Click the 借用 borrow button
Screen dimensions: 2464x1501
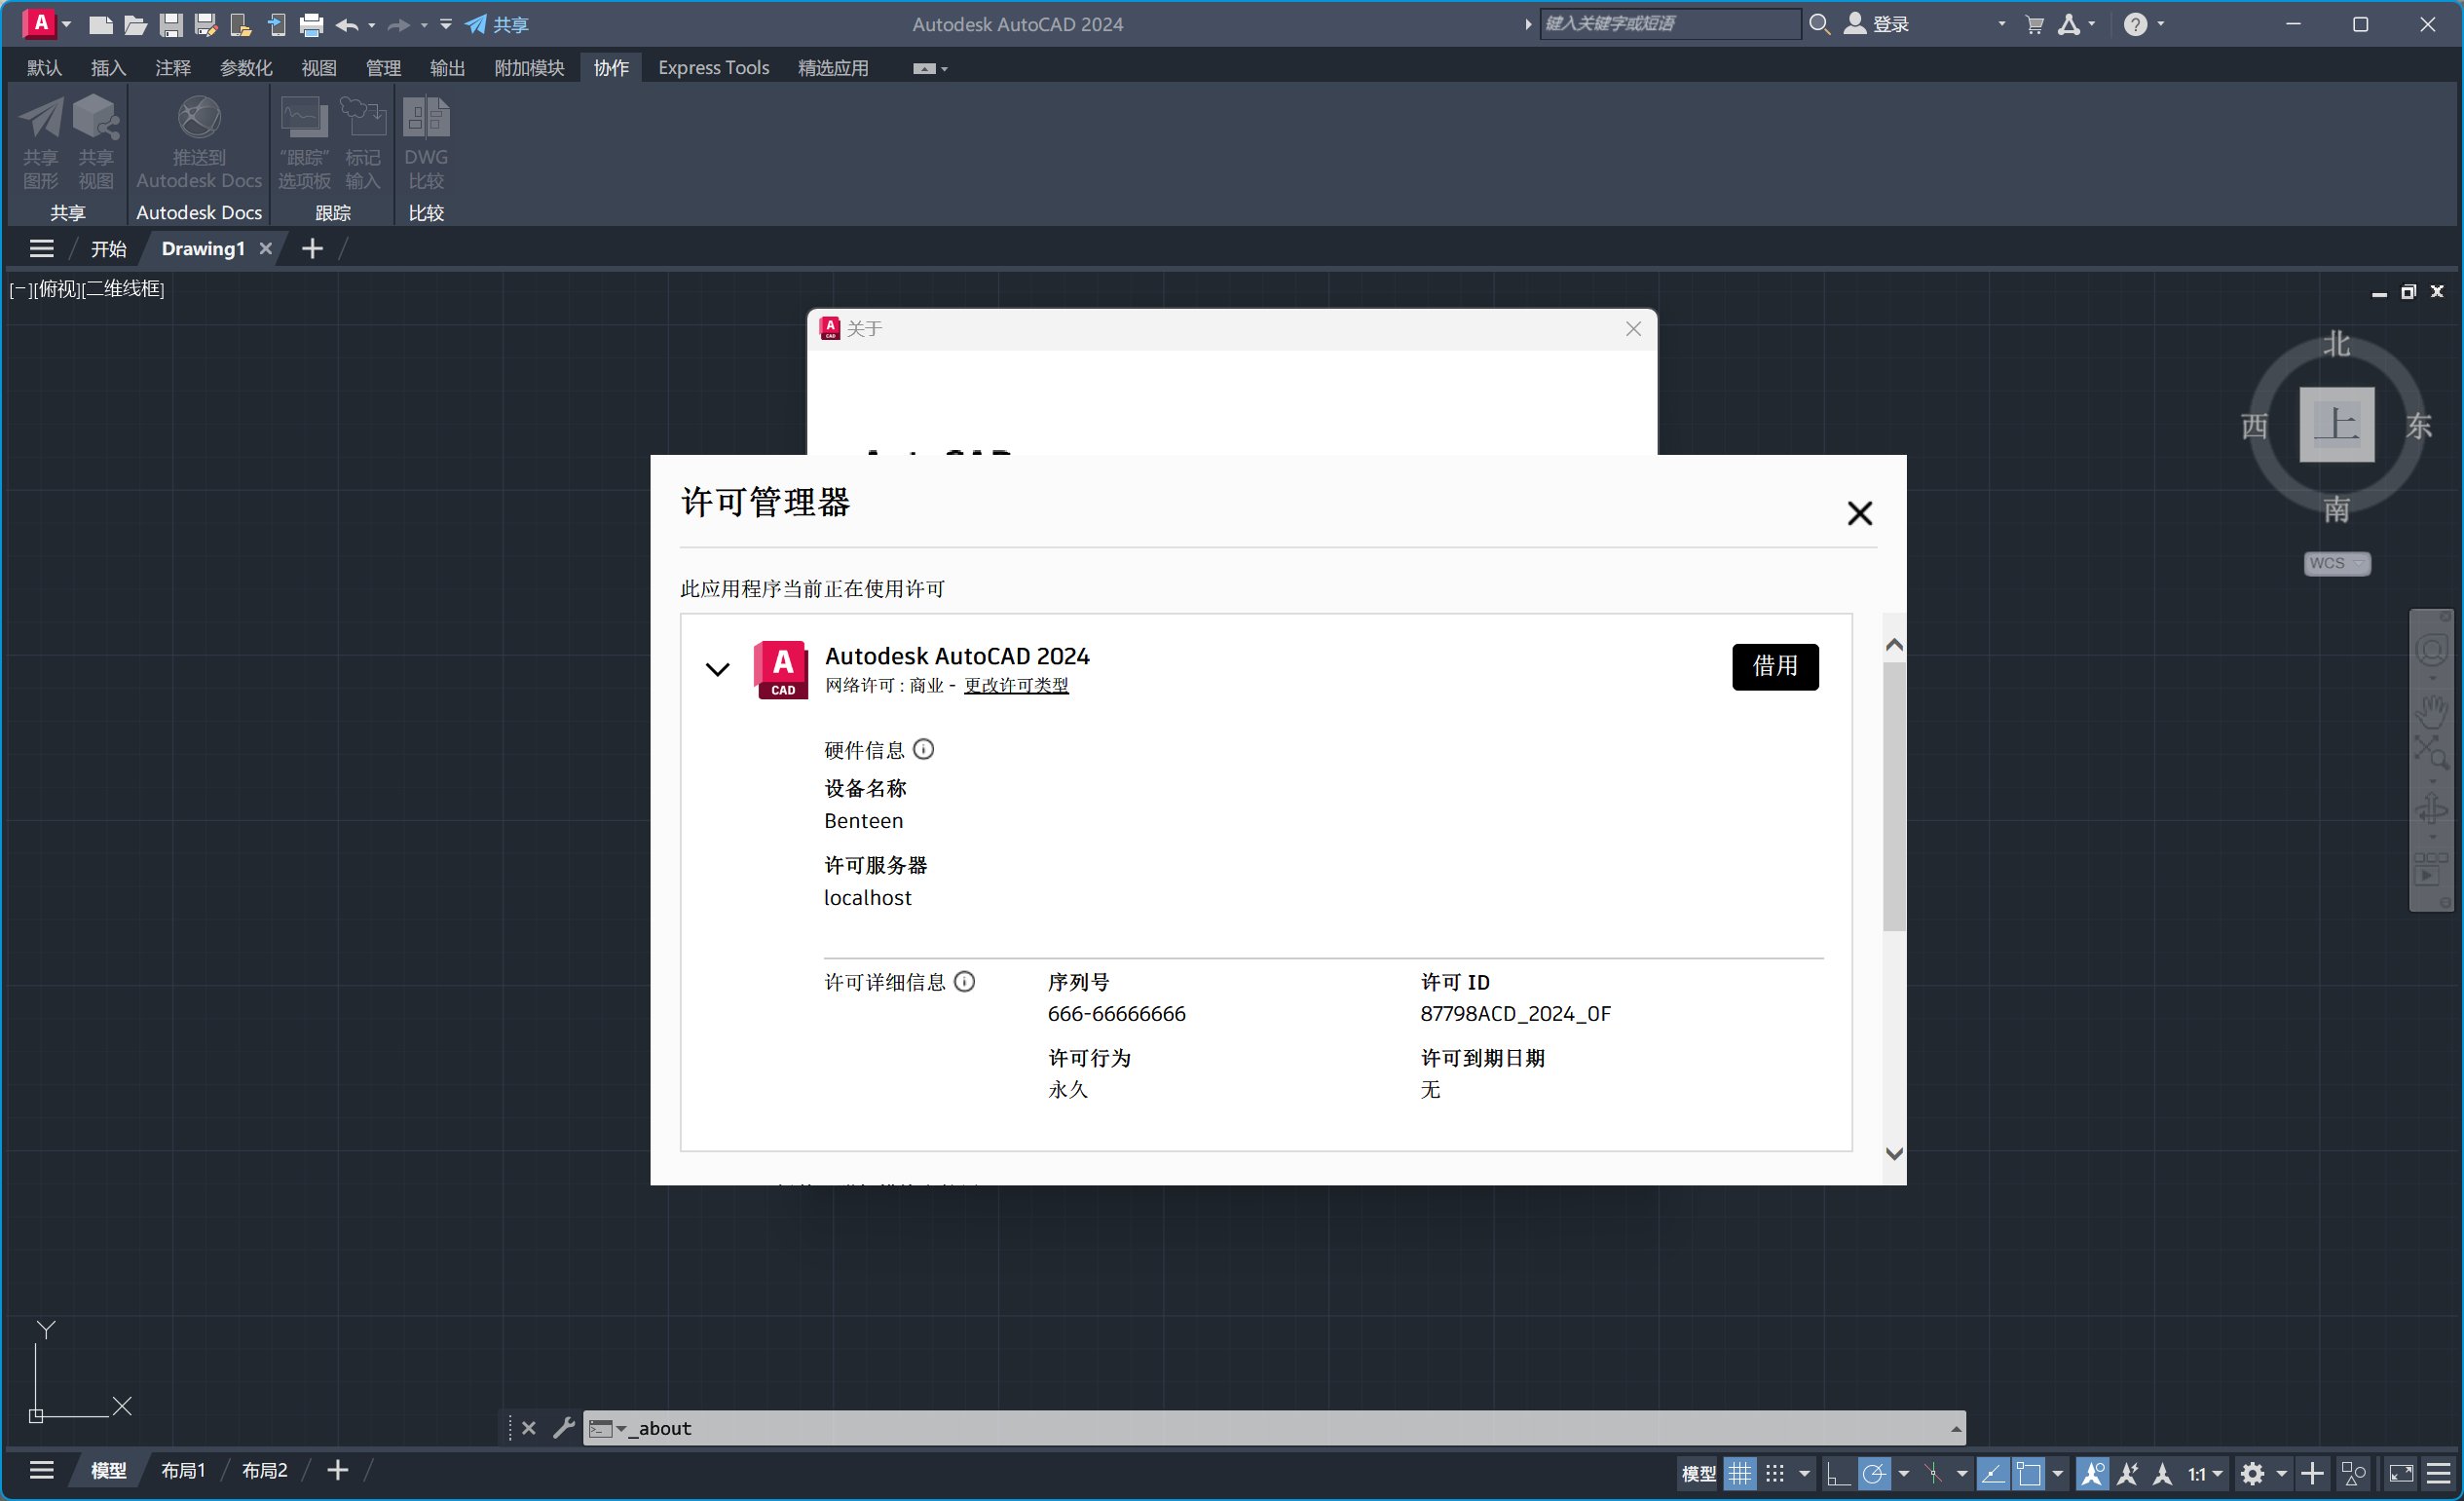tap(1775, 667)
